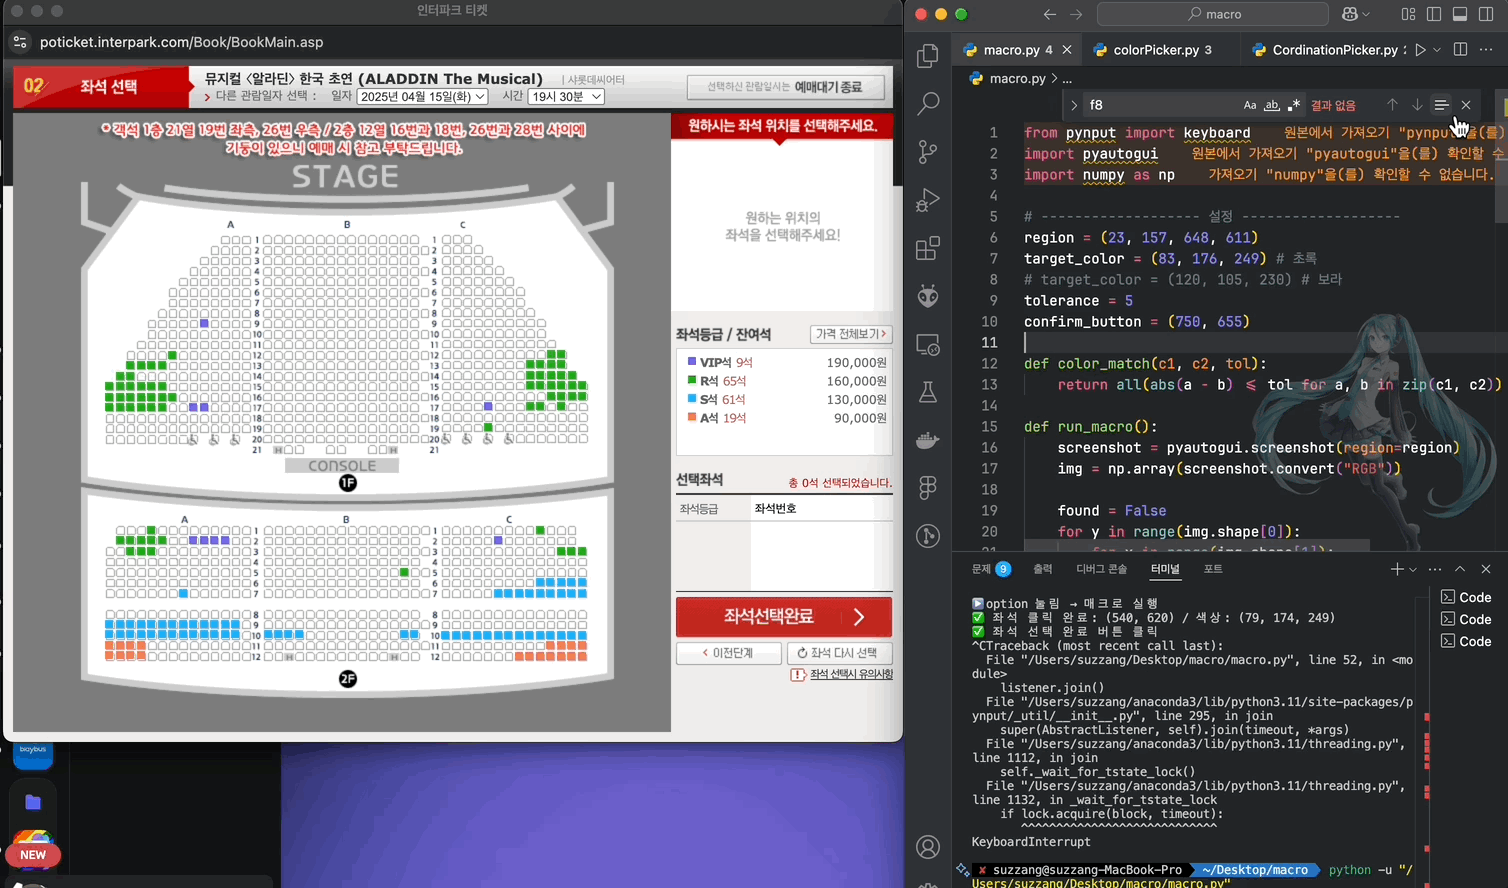The height and width of the screenshot is (888, 1508).
Task: Create new terminal with plus icon
Action: 1396,569
